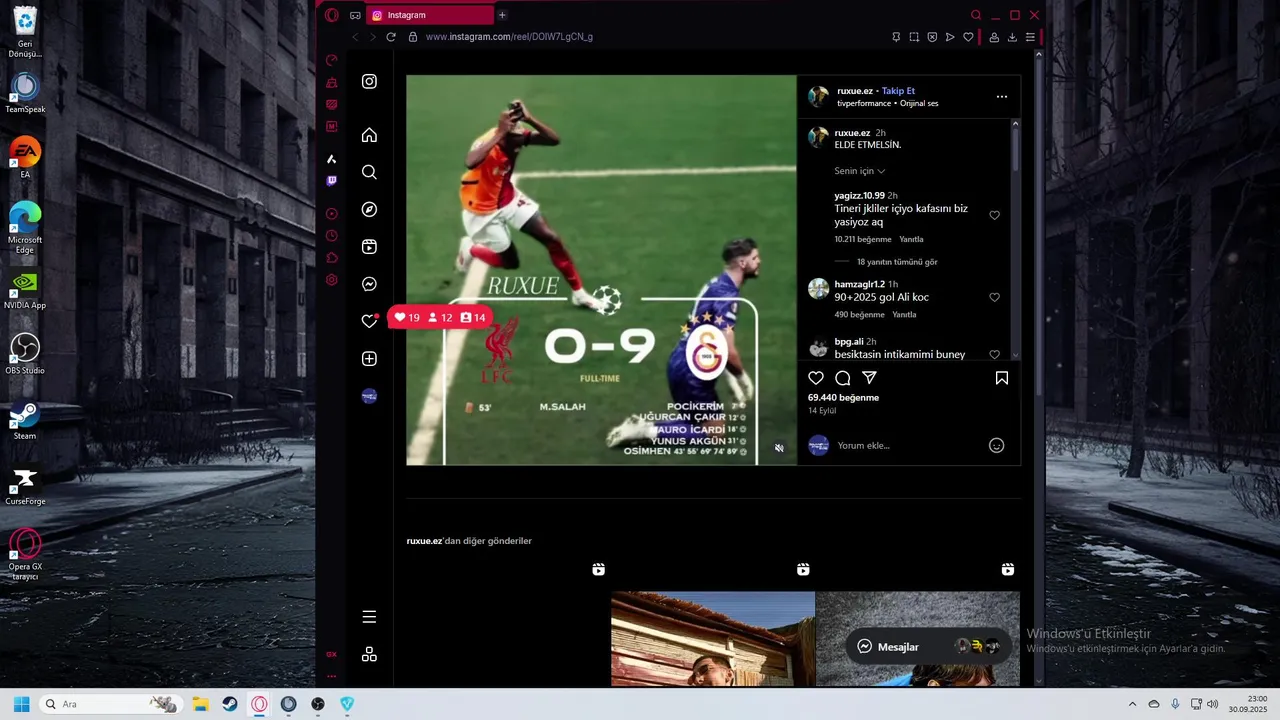Viewport: 1280px width, 720px height.
Task: Reply to hamzagir1.2 comment via 'Yanıtla'
Action: pyautogui.click(x=904, y=315)
